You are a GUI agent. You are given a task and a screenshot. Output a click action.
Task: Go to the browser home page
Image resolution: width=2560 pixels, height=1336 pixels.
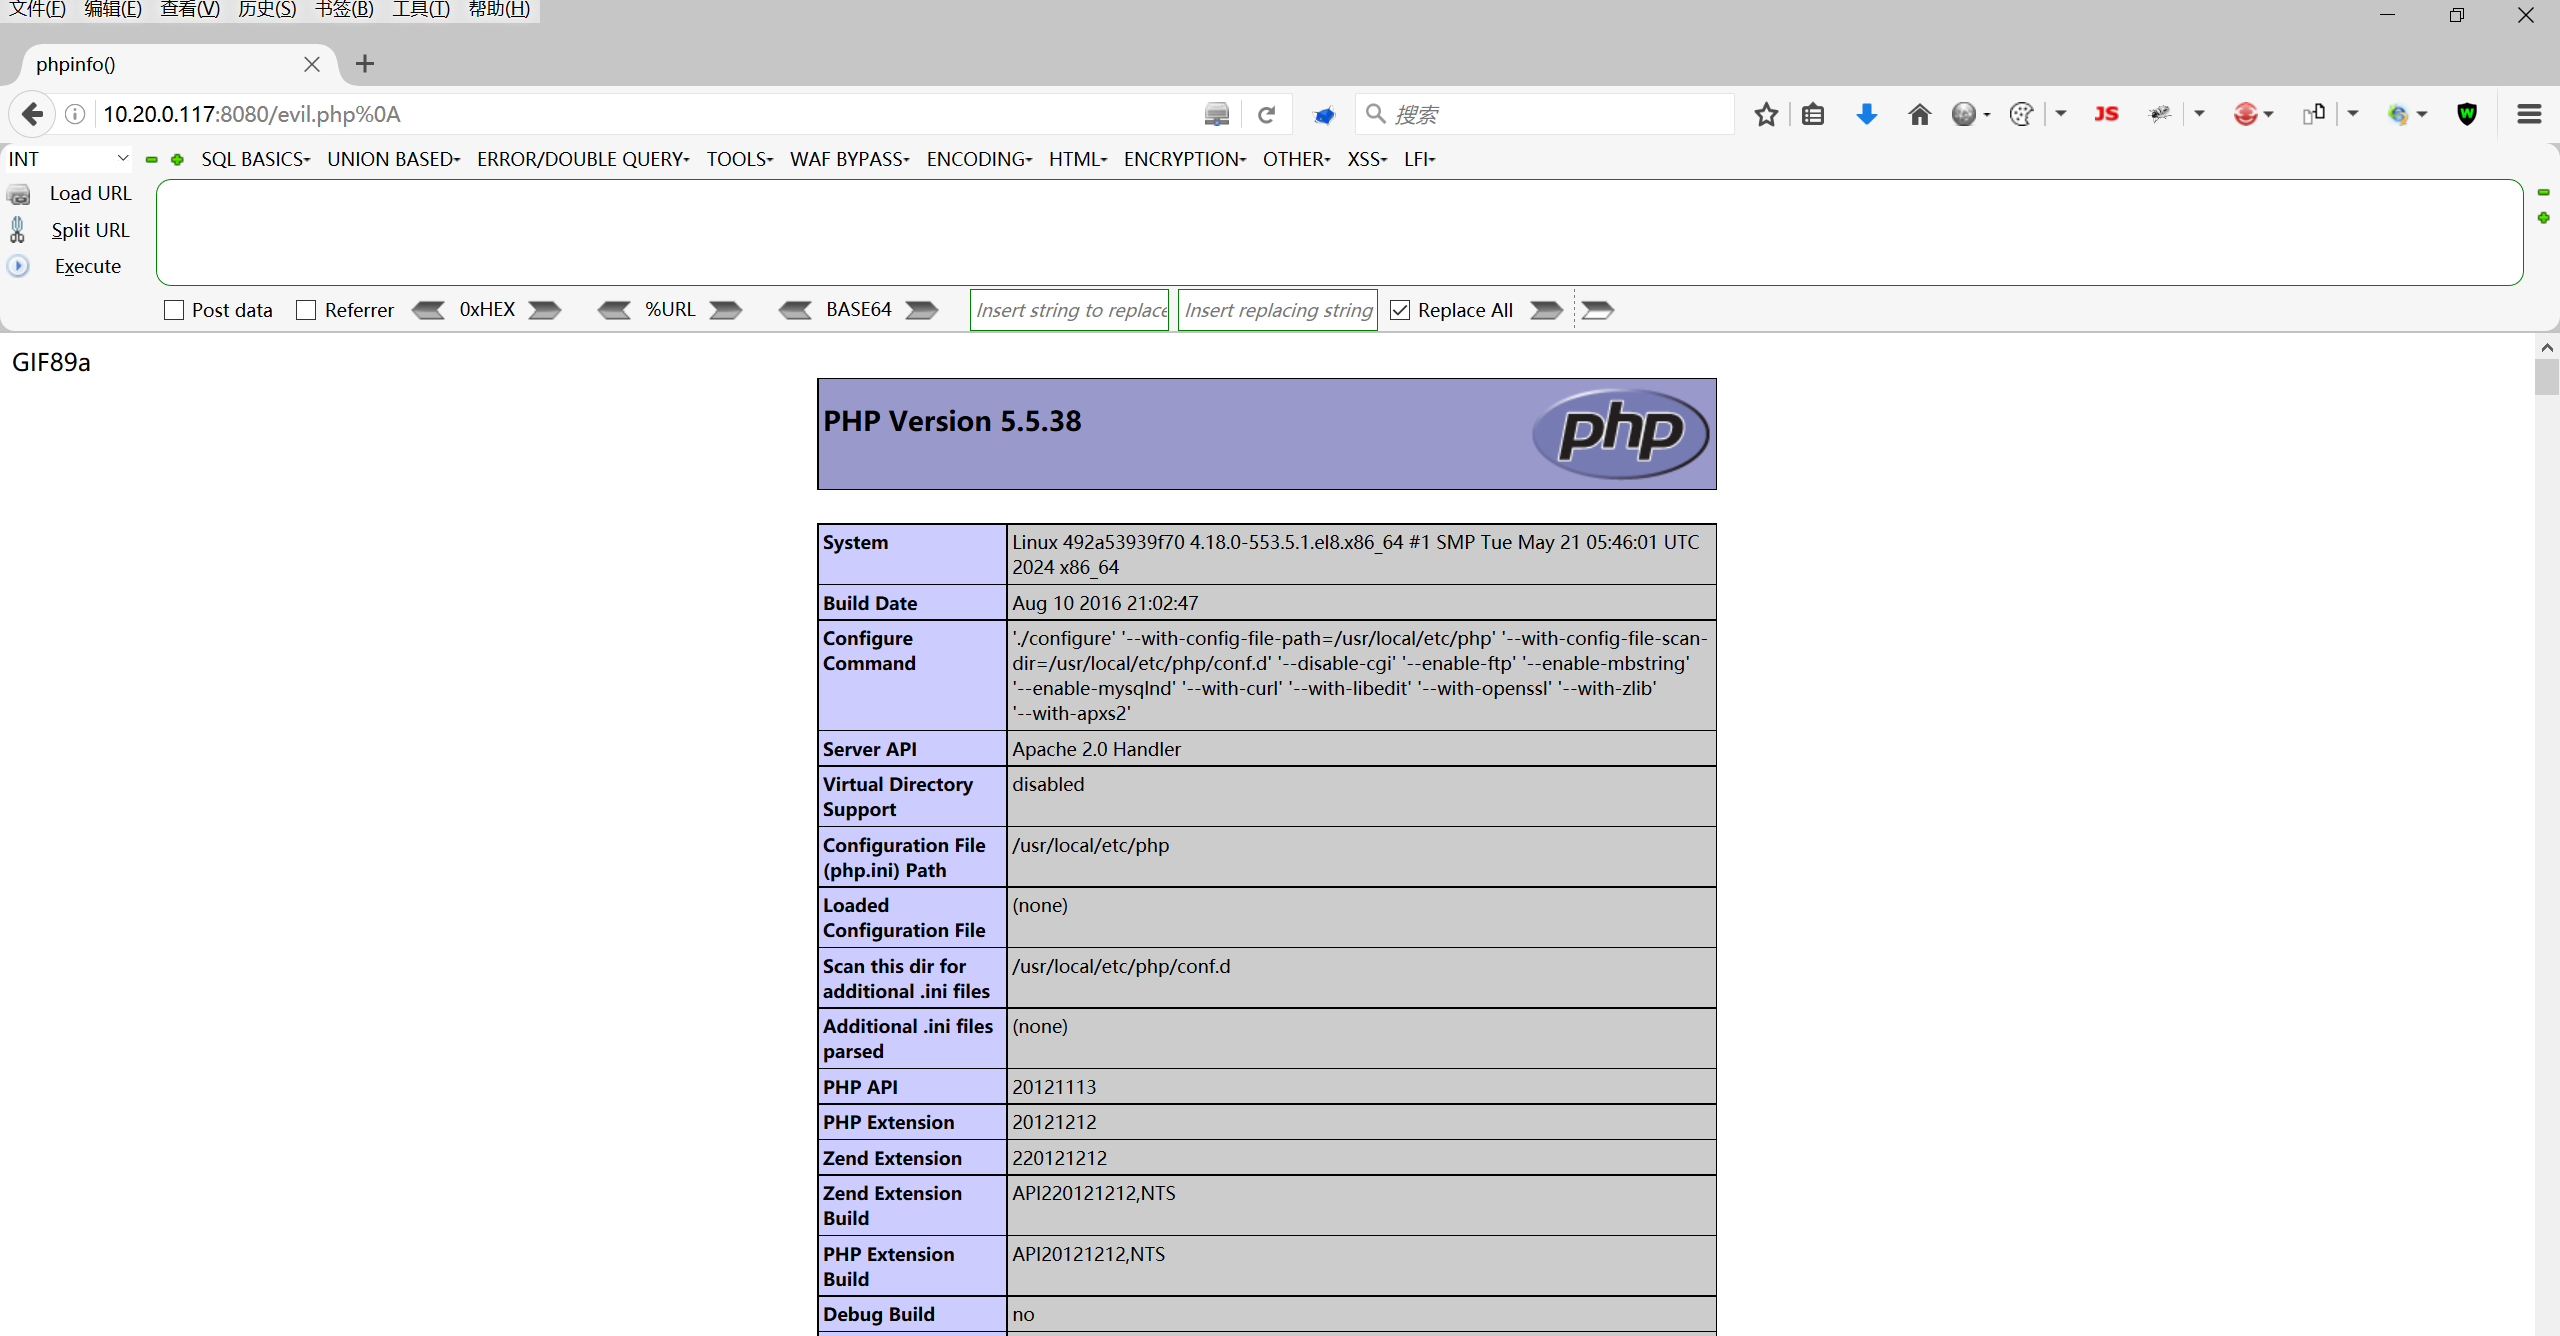pyautogui.click(x=1919, y=114)
